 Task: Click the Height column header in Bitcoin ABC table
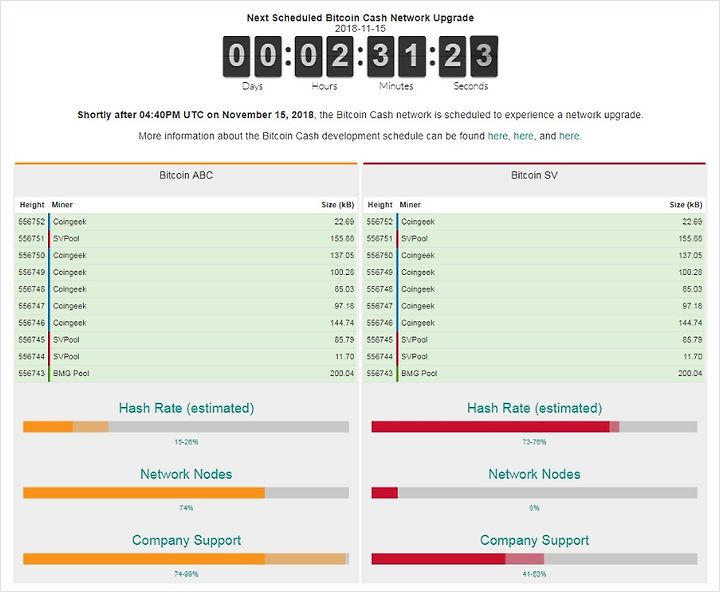tap(32, 205)
